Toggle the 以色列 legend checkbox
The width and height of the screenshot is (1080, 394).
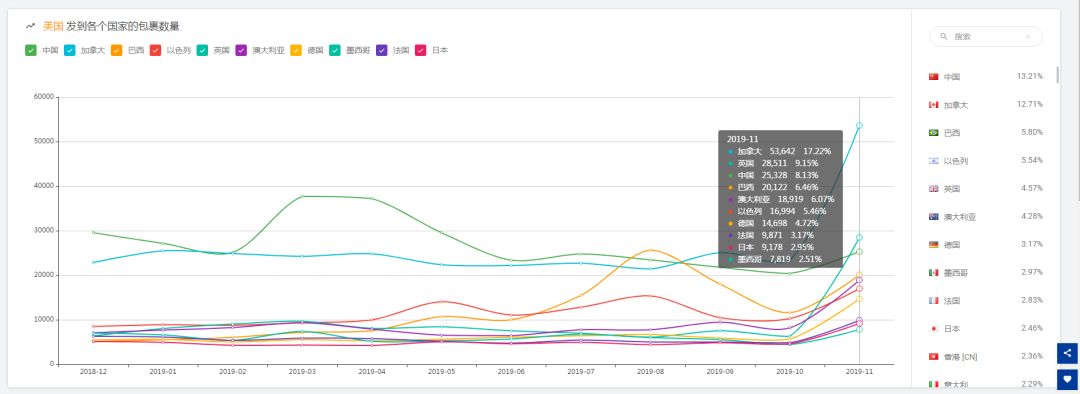tap(156, 50)
